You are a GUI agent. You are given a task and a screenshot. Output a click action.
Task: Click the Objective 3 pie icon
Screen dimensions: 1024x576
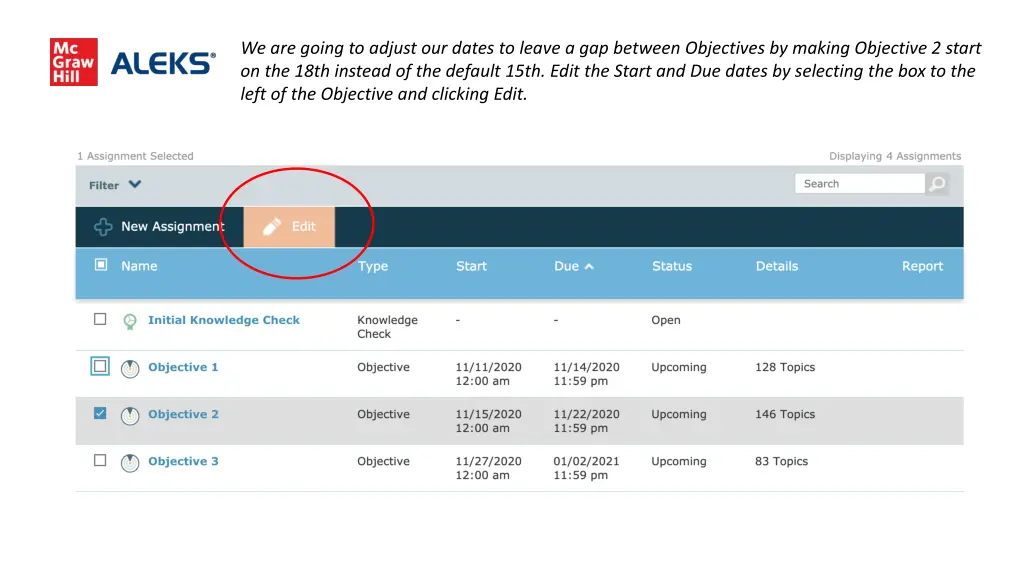[130, 463]
